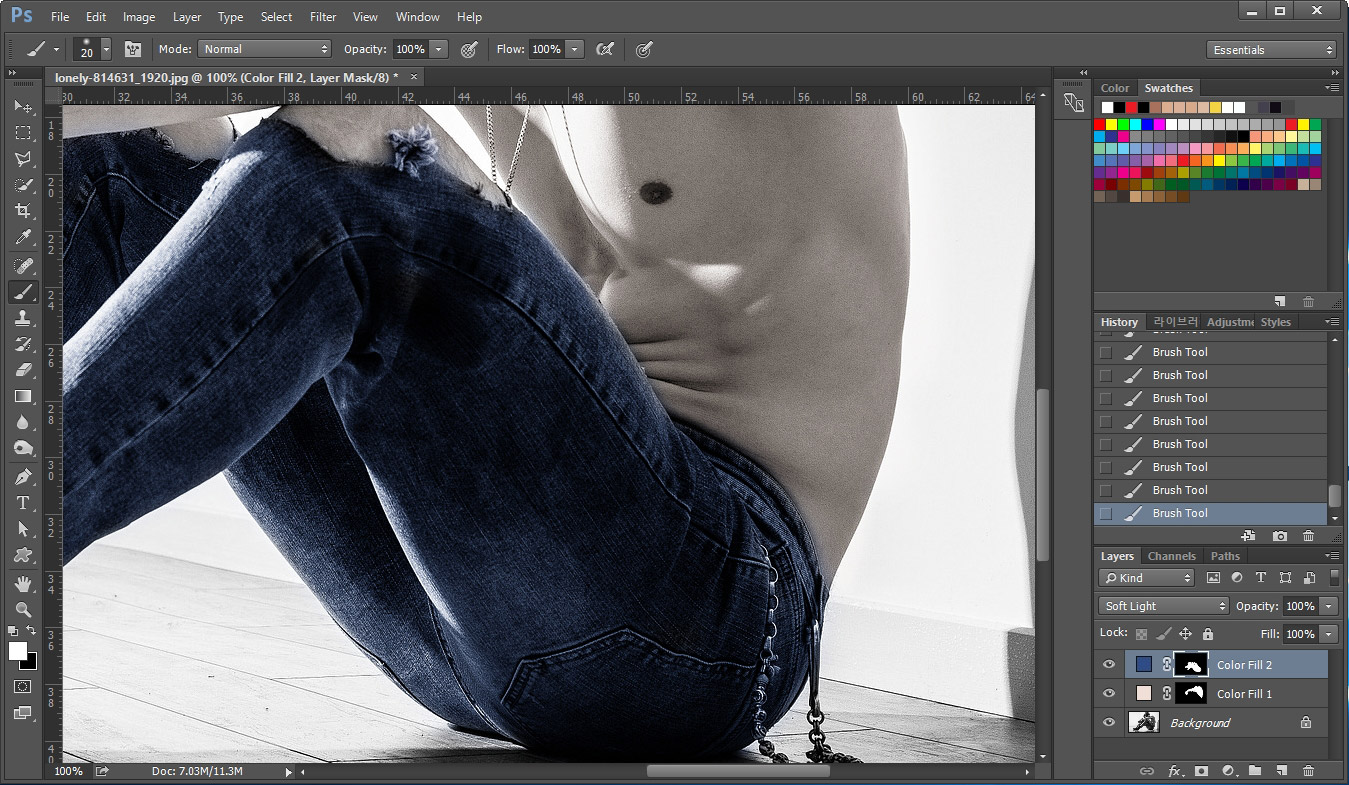This screenshot has width=1349, height=785.
Task: Select the Custom Shape tool
Action: pyautogui.click(x=23, y=555)
